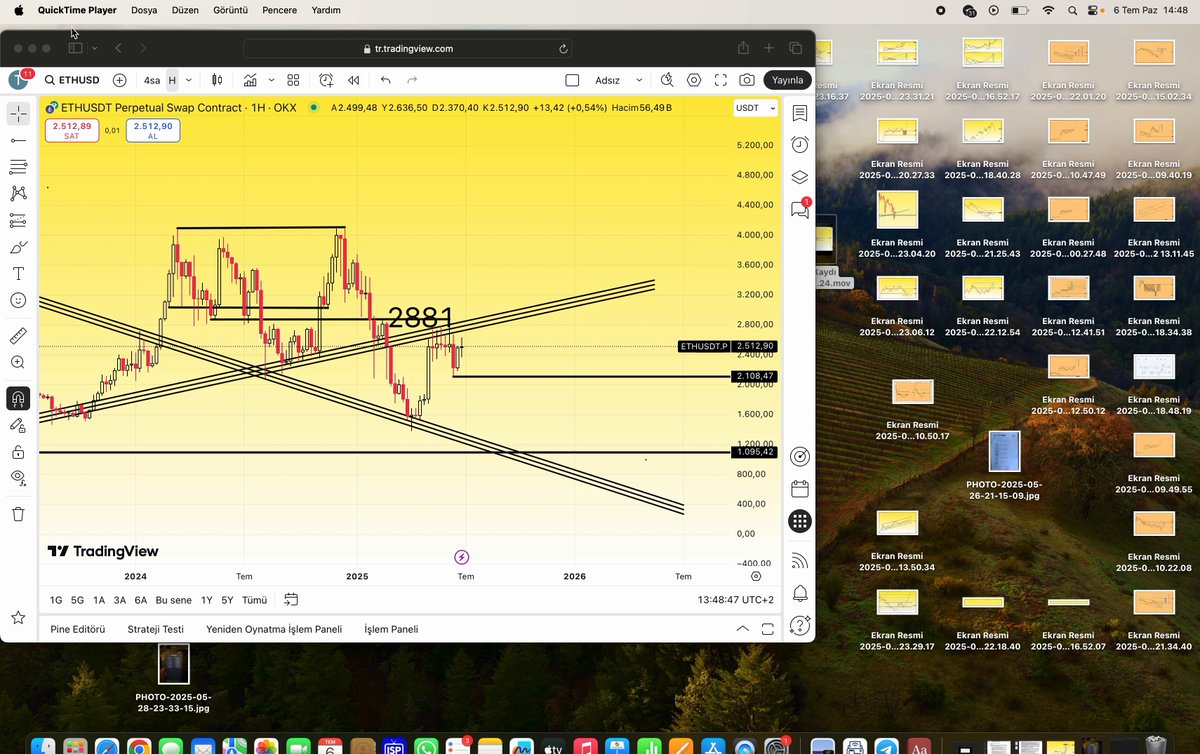
Task: Expand the timeframe interval dropdown
Action: tap(189, 80)
